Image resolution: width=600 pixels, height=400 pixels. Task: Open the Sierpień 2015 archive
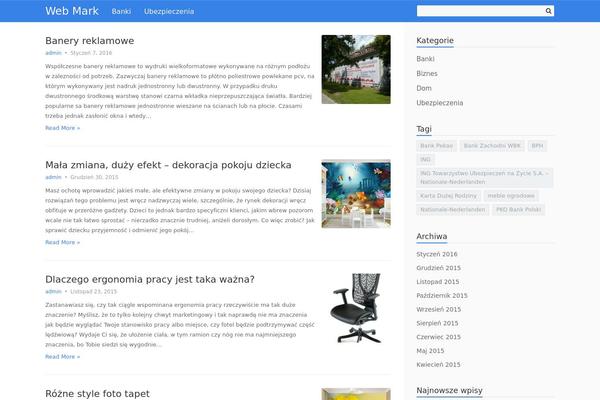[x=437, y=323]
